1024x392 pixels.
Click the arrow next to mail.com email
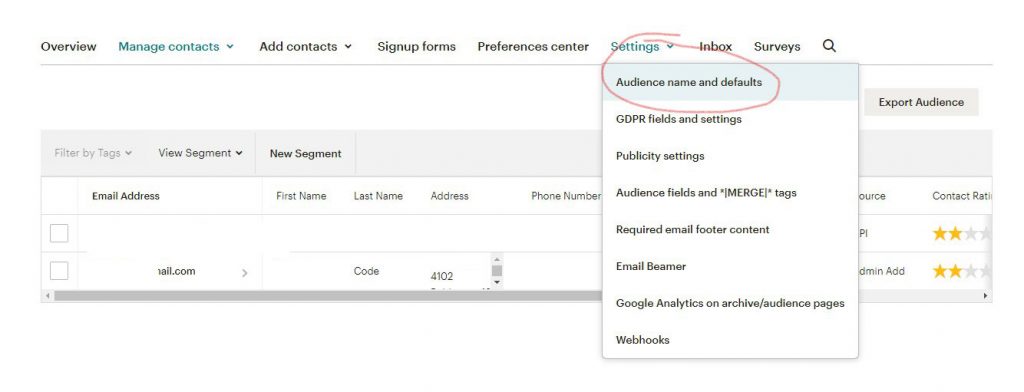tap(245, 273)
